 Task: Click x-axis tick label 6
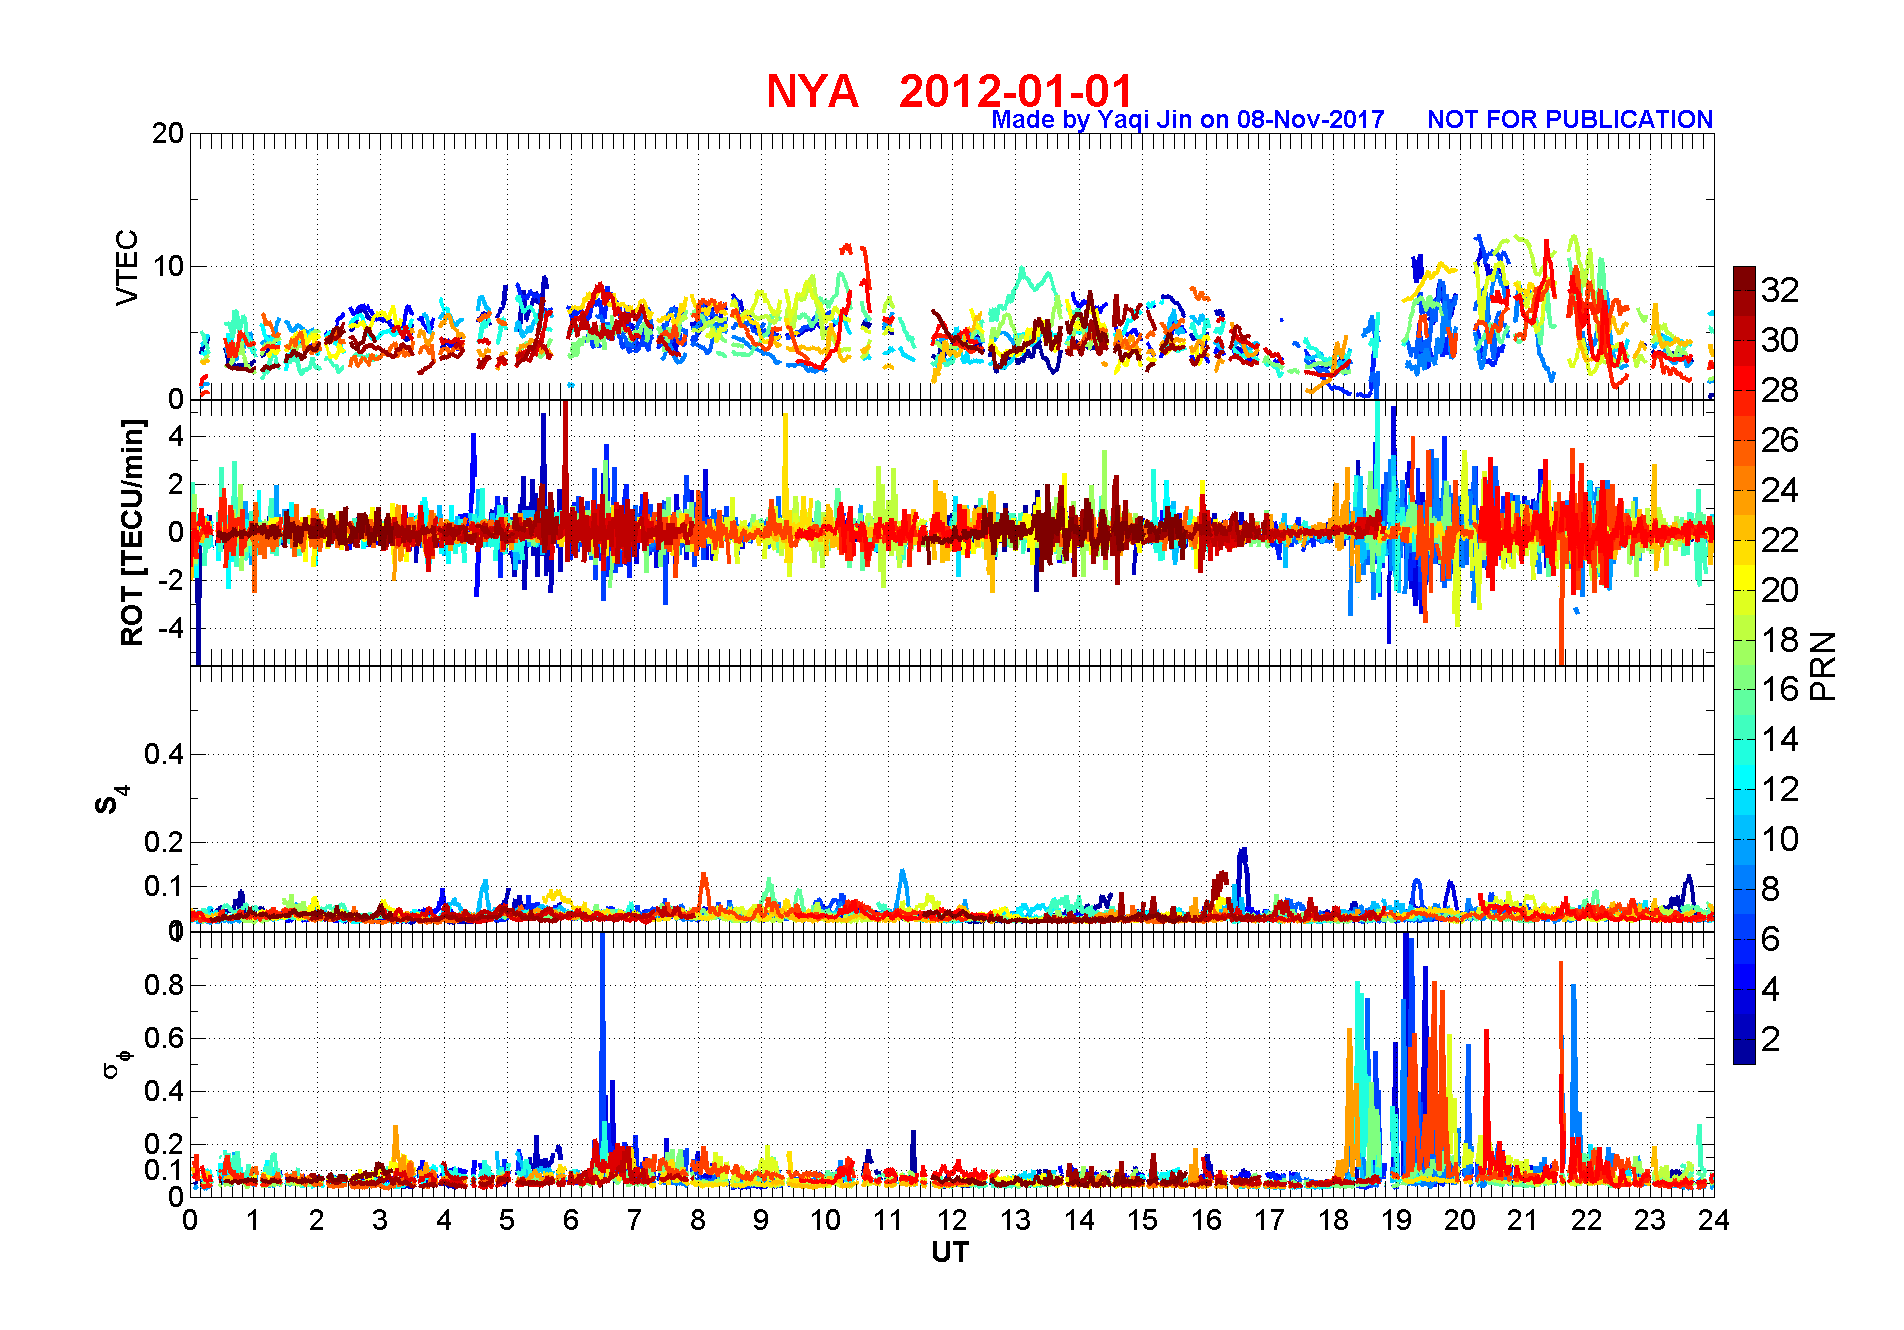(x=571, y=1220)
